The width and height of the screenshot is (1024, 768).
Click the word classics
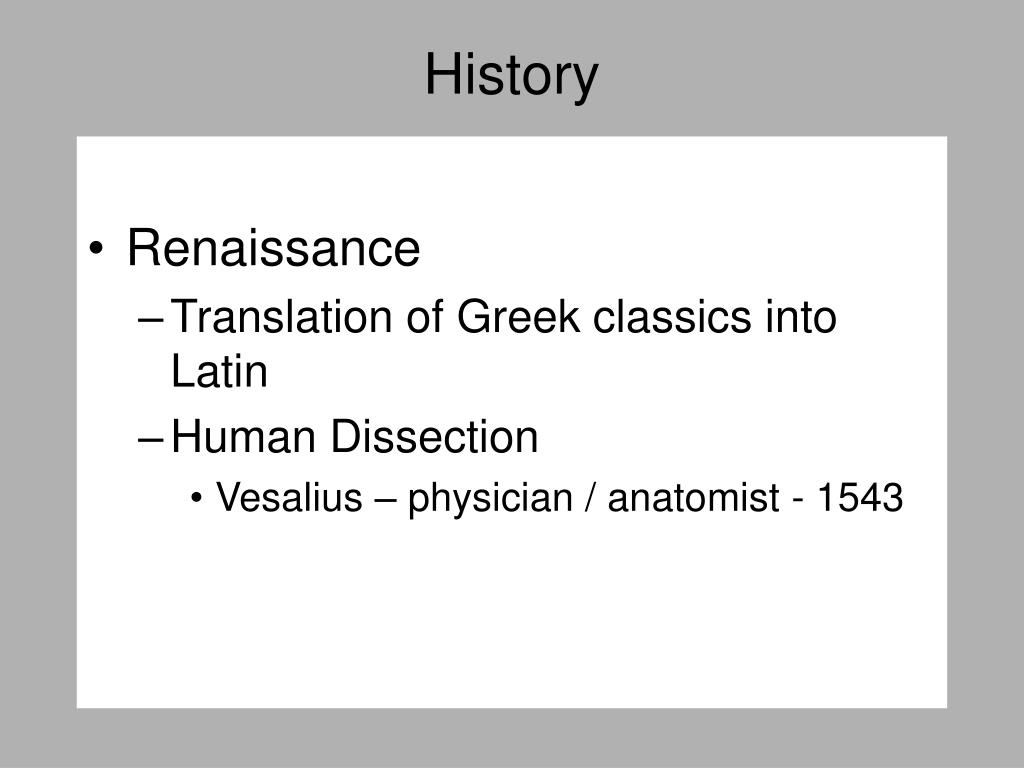tap(672, 317)
